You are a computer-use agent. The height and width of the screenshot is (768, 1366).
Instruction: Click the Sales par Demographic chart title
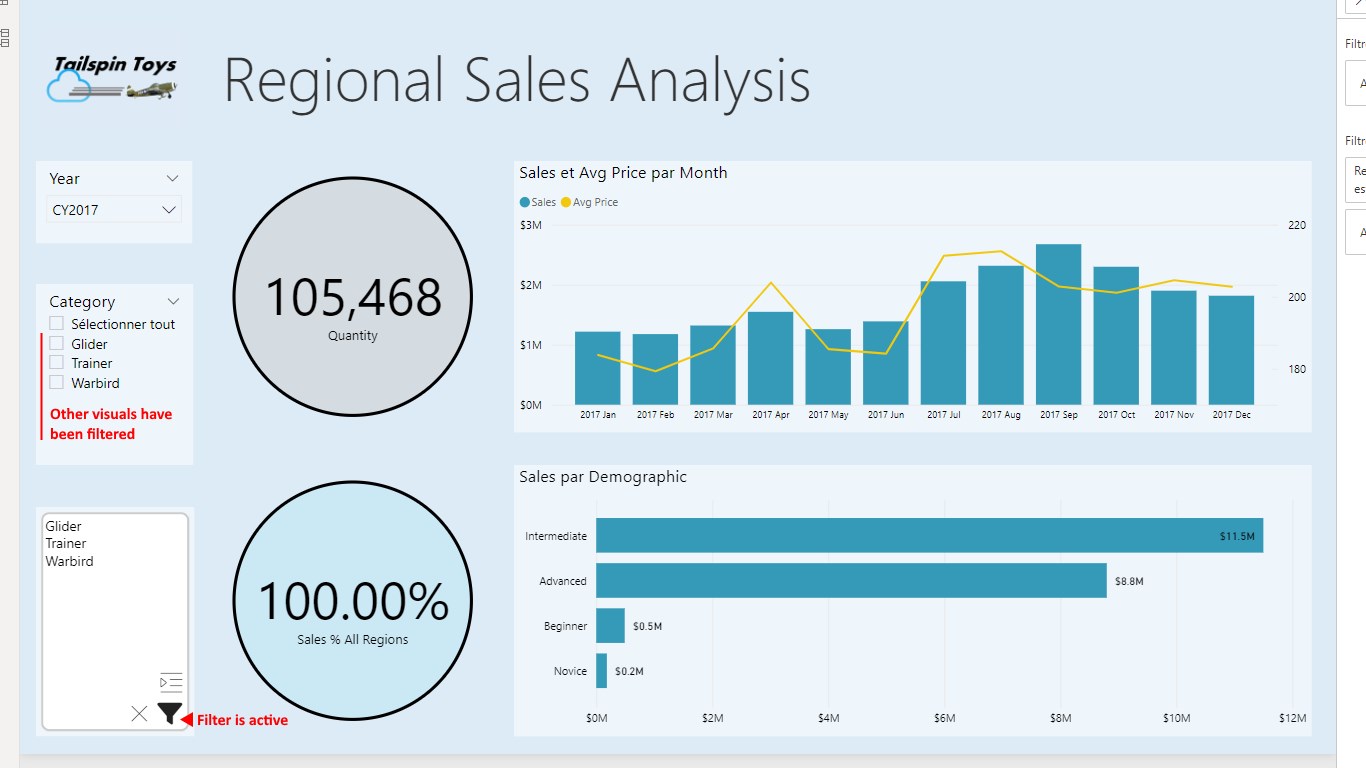603,477
